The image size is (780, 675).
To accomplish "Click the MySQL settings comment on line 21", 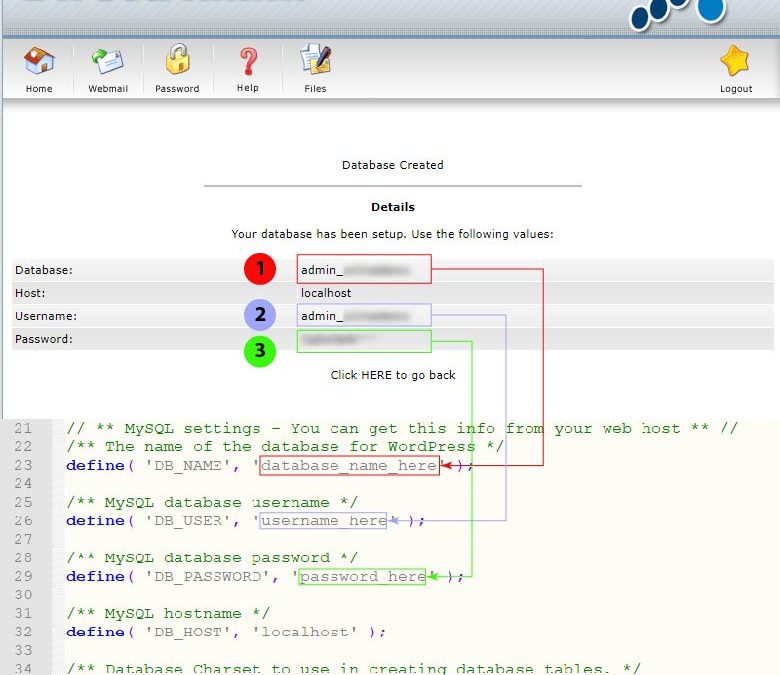I will pos(402,428).
